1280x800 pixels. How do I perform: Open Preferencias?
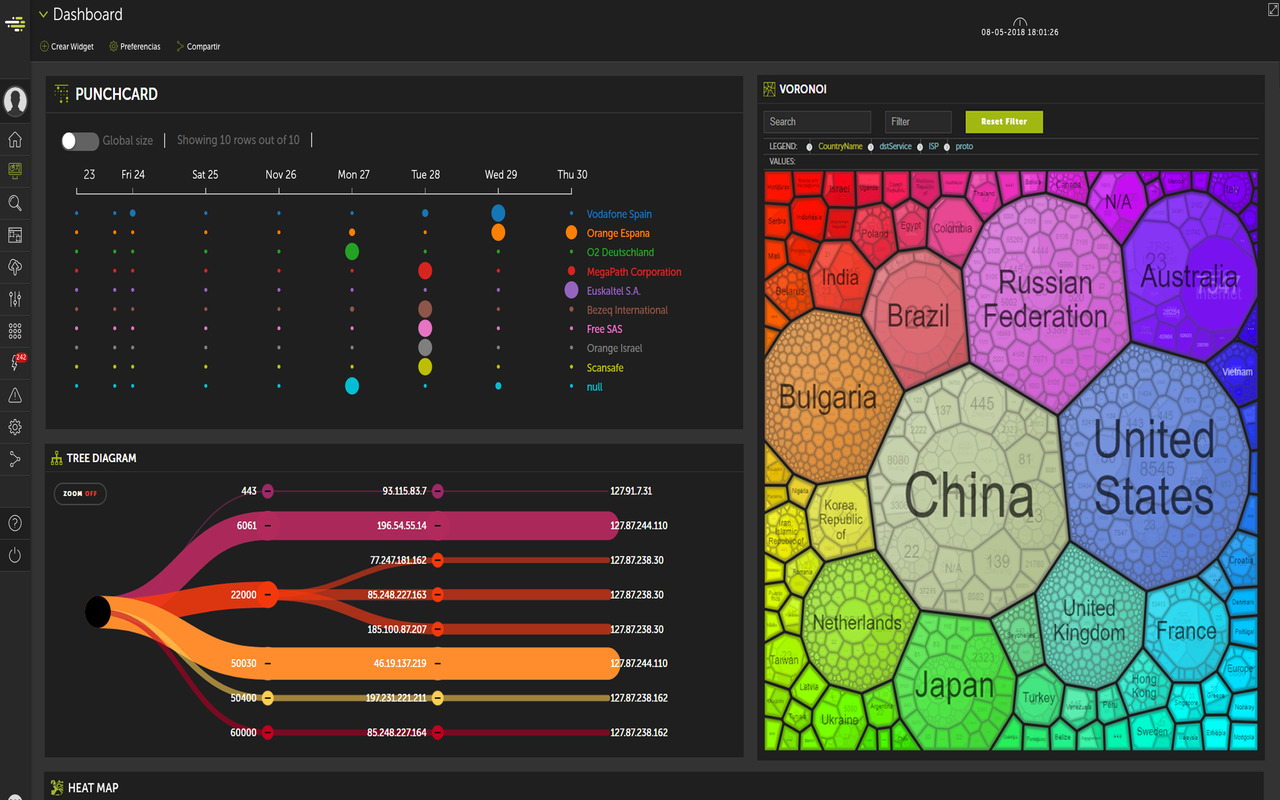click(x=135, y=47)
